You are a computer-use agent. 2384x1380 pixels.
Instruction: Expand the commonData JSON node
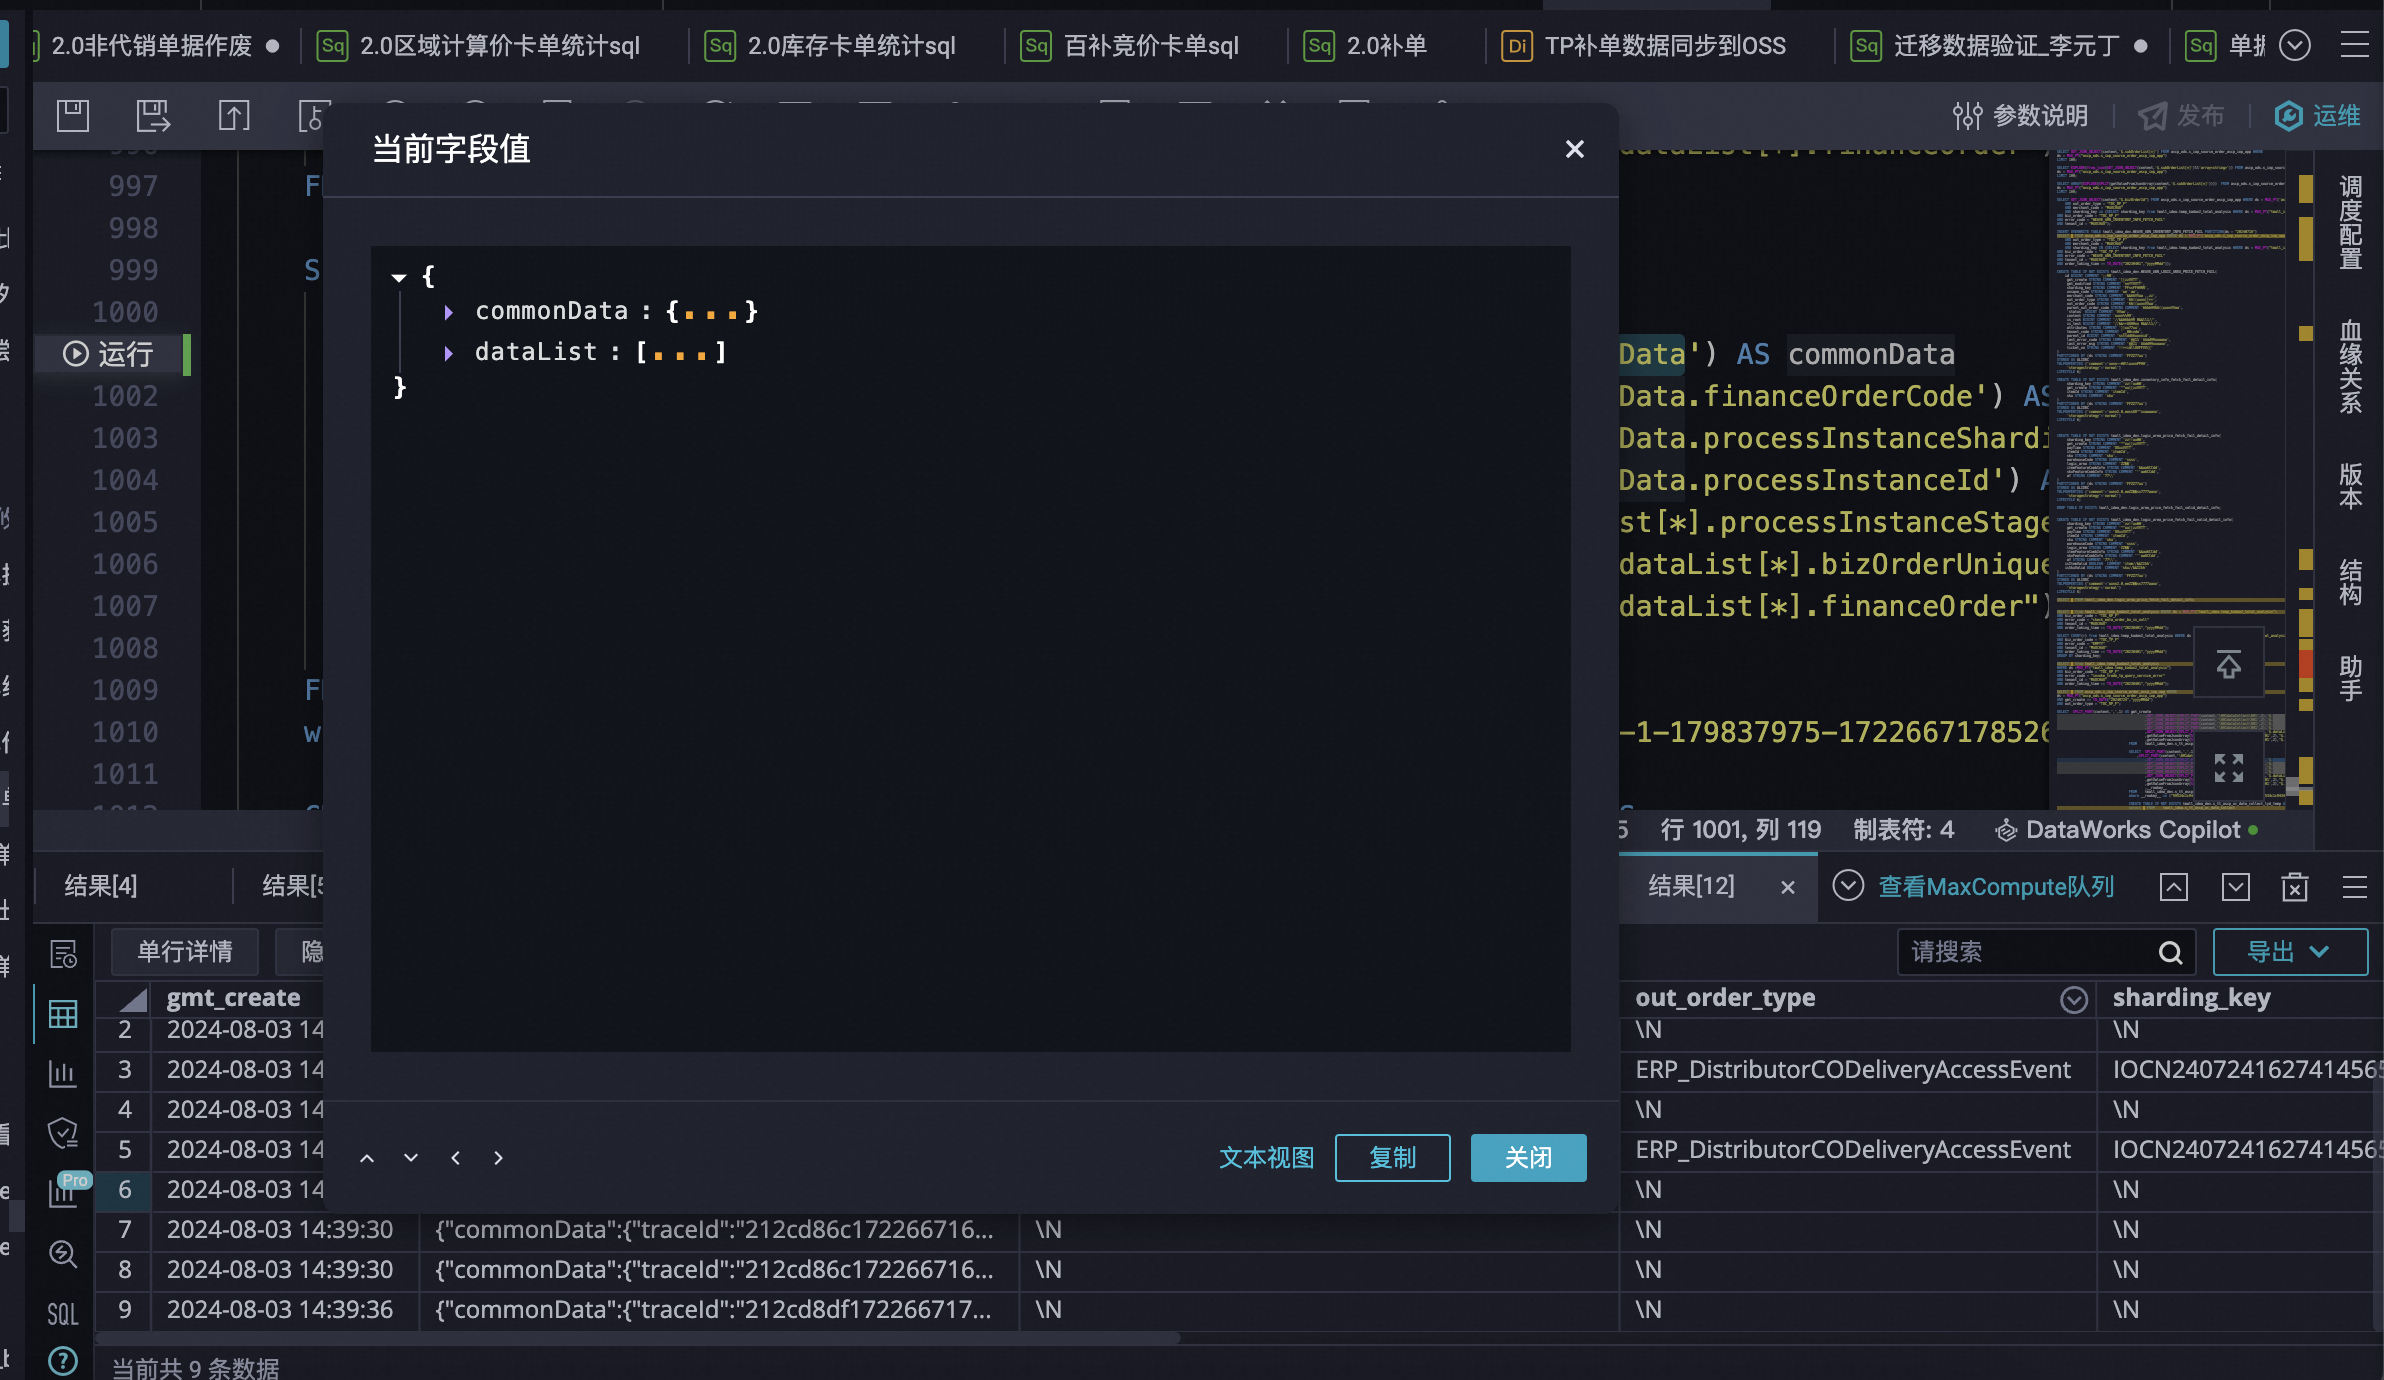click(448, 312)
